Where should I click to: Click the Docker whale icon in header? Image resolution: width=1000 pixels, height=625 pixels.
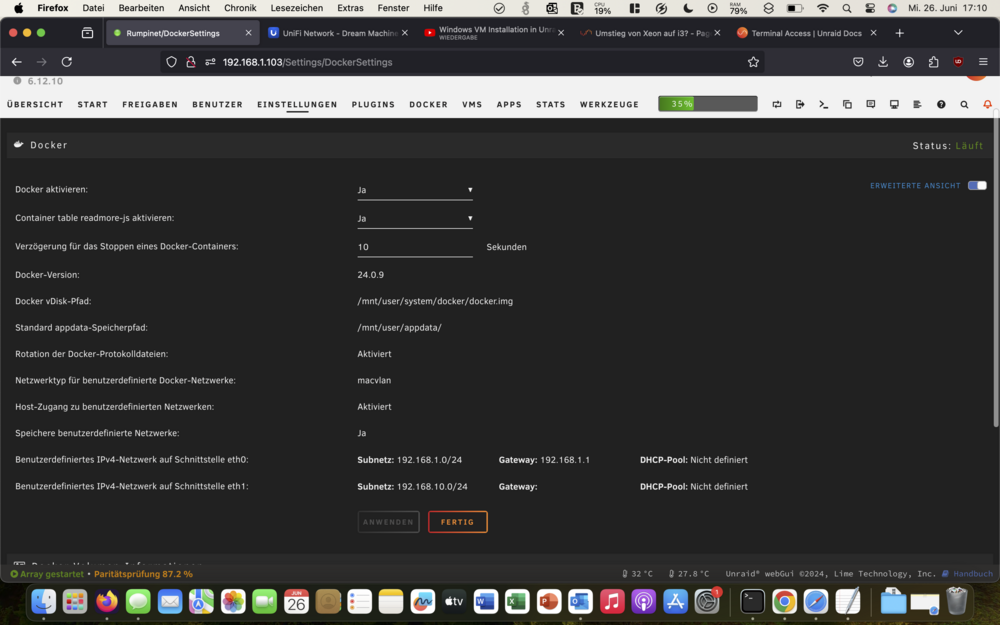[x=18, y=145]
